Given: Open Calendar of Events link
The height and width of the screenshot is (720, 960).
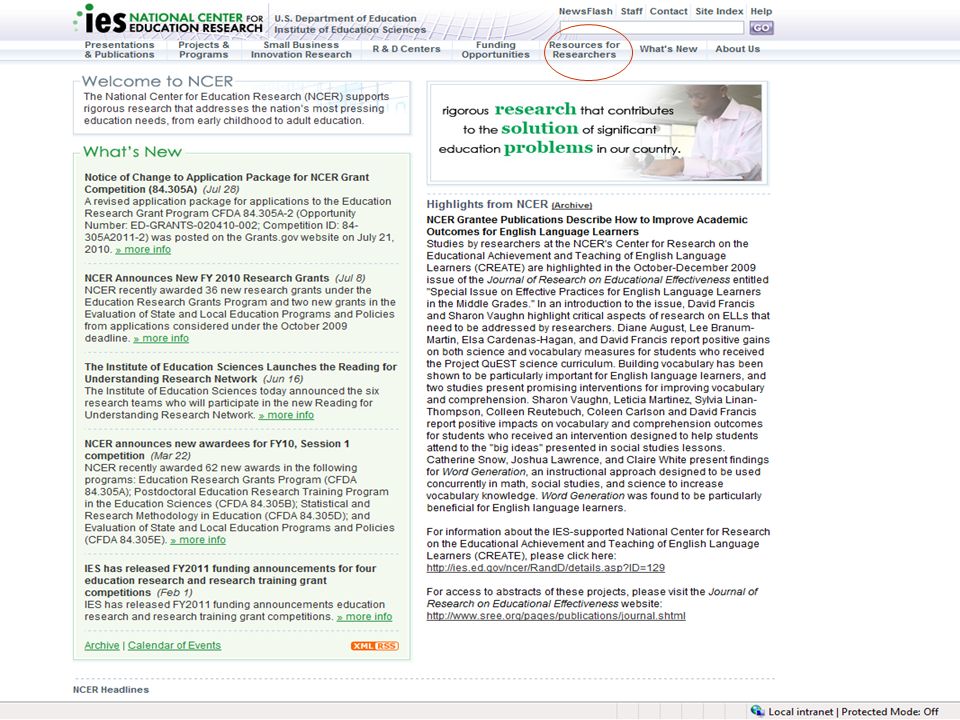Looking at the screenshot, I should 174,645.
